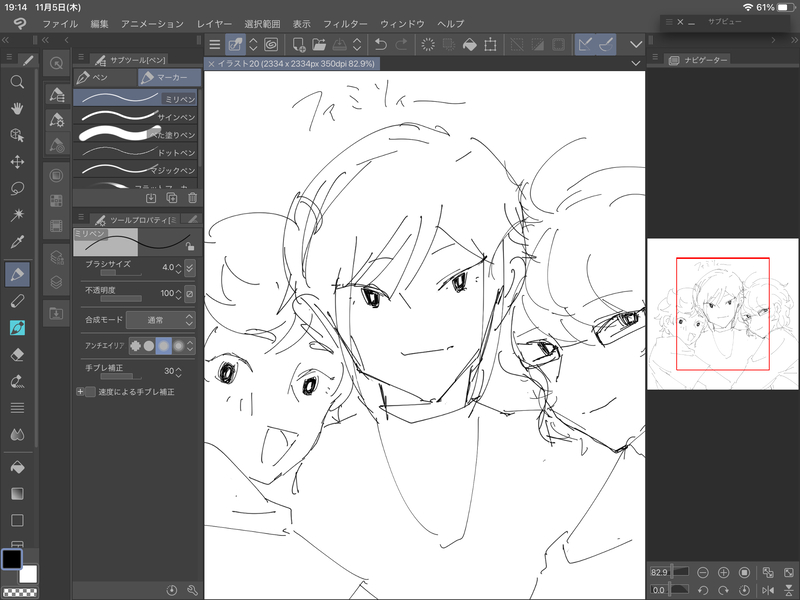Screen dimensions: 800x600
Task: Flip the Navigator view horizontally
Action: [768, 590]
